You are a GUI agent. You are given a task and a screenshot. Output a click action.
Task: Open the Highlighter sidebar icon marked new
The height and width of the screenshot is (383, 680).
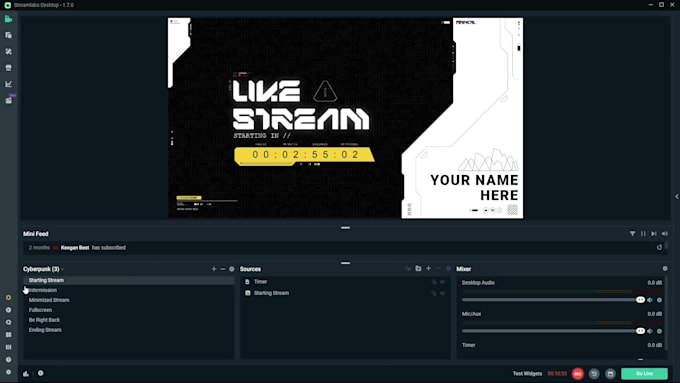[8, 100]
